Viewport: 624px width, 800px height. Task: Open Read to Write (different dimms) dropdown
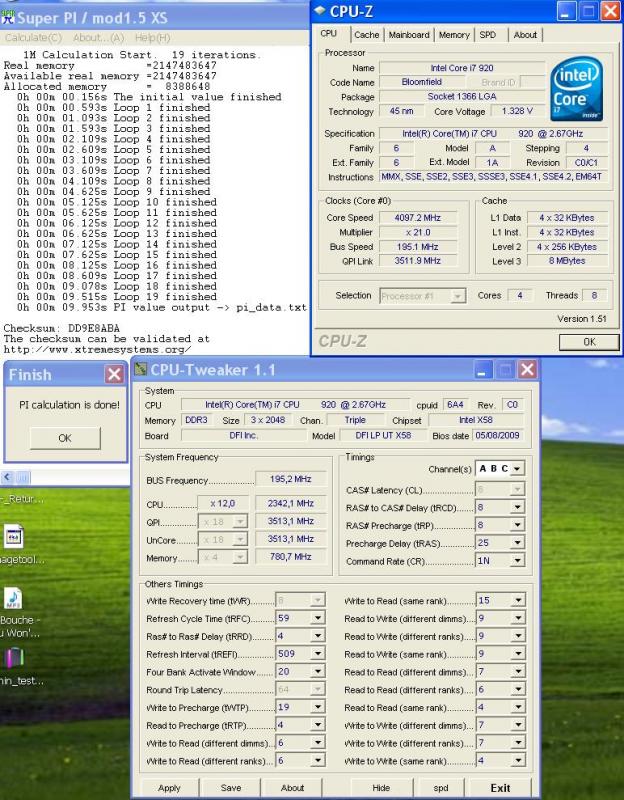pyautogui.click(x=518, y=618)
